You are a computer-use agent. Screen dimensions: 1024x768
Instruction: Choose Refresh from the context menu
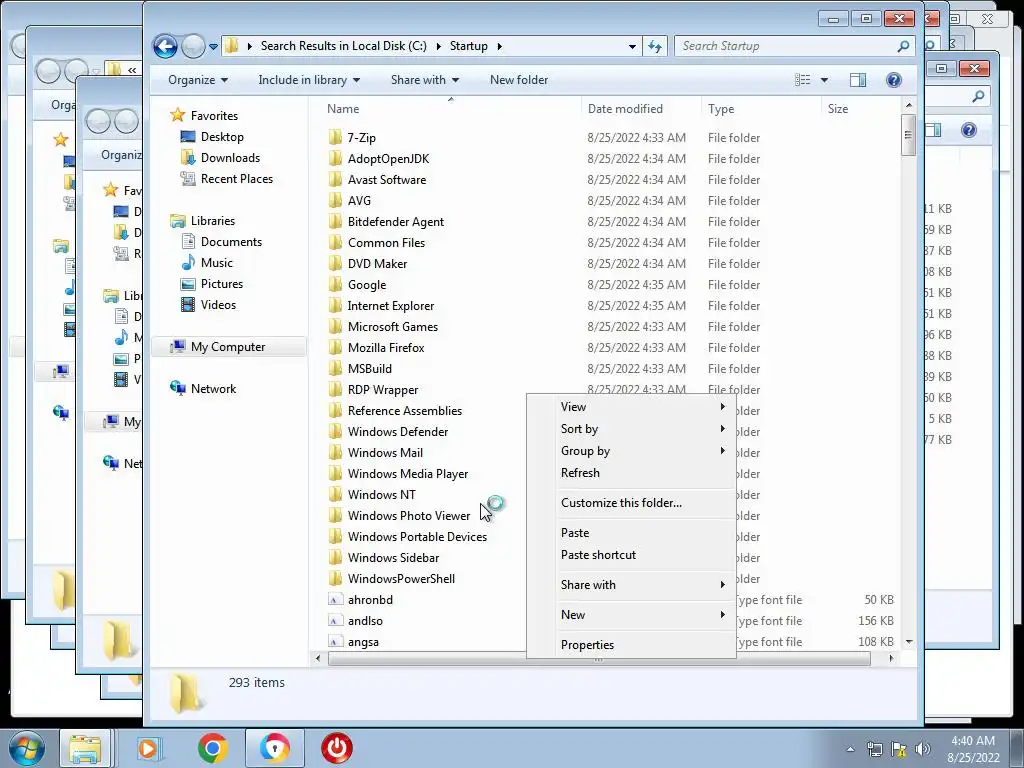click(632, 473)
